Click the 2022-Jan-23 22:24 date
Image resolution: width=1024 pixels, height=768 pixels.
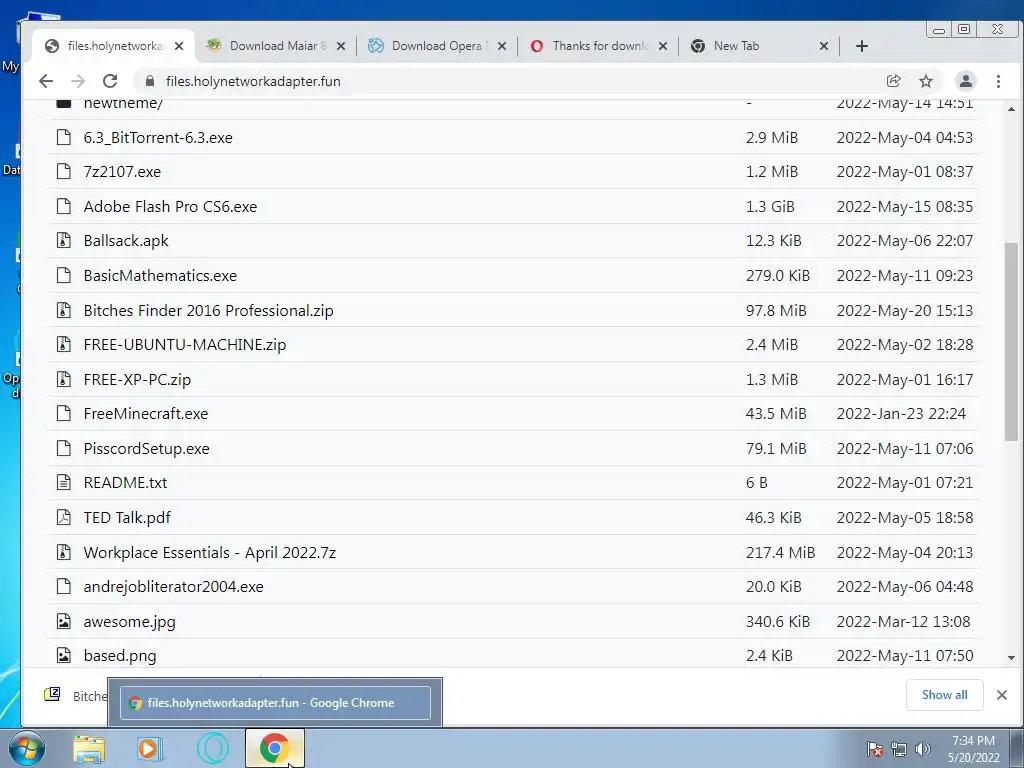901,413
